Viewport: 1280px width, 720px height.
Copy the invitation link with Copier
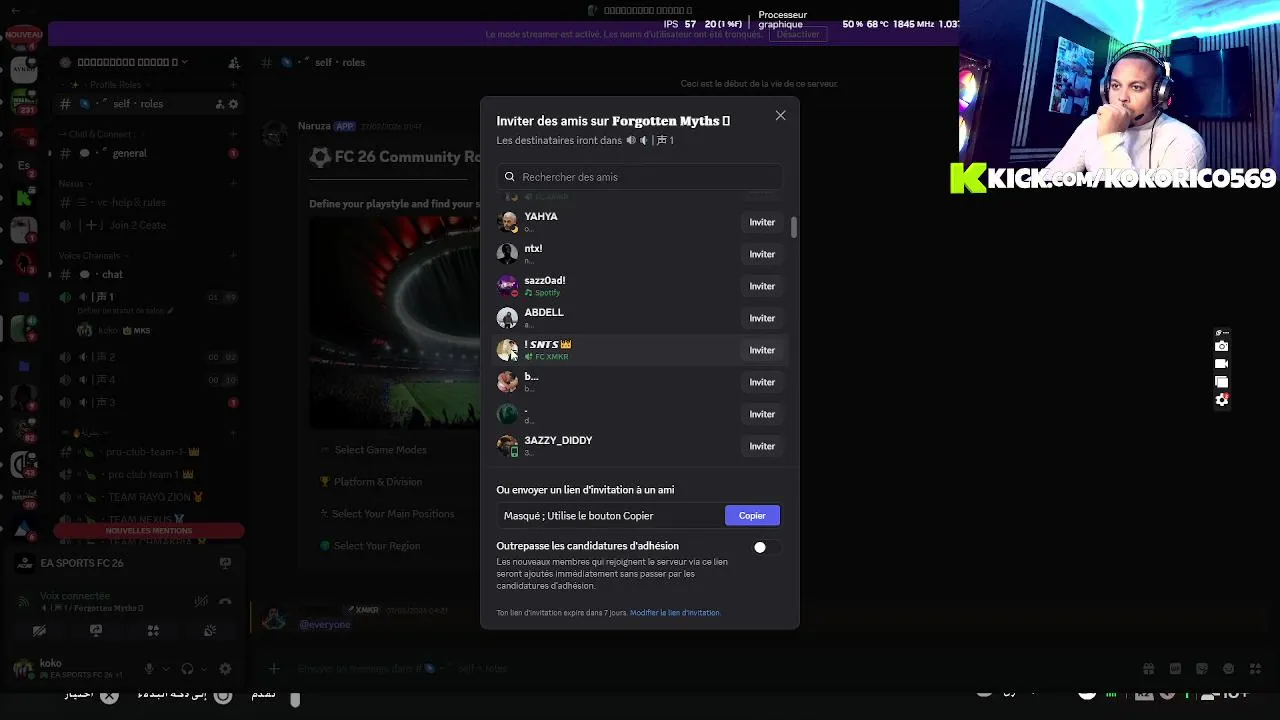[752, 516]
